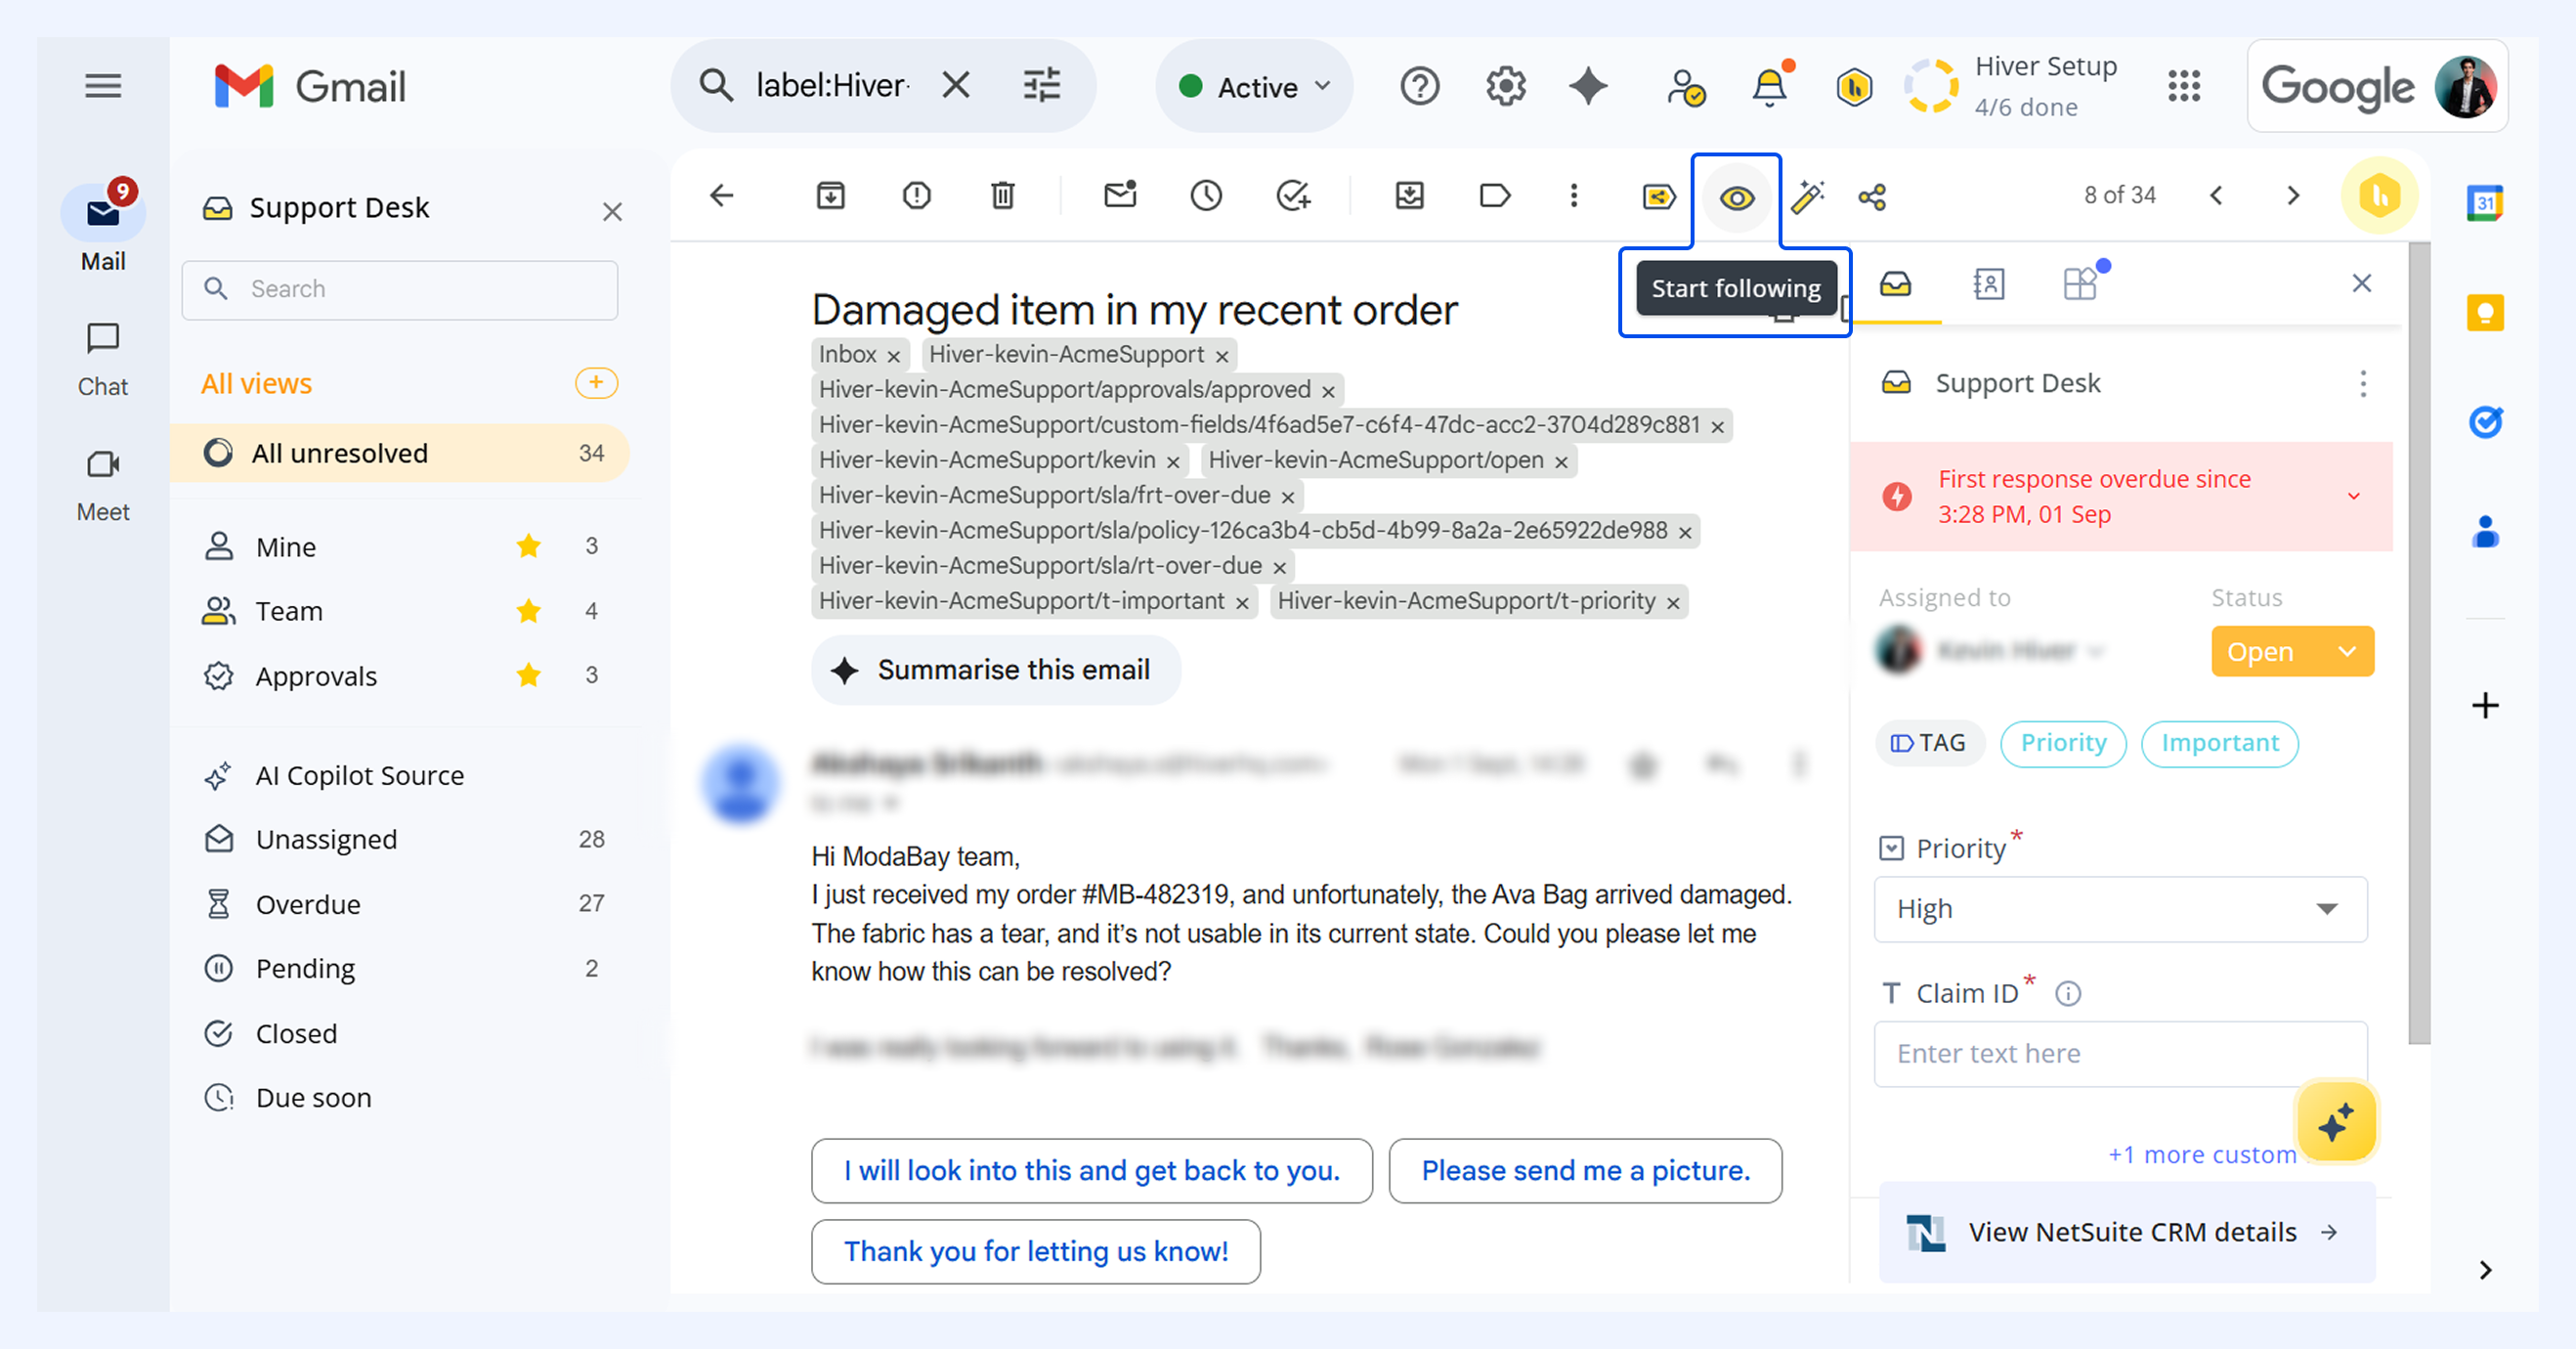The width and height of the screenshot is (2576, 1349).
Task: Open the Hiver AI sparkle floating button
Action: [x=2336, y=1122]
